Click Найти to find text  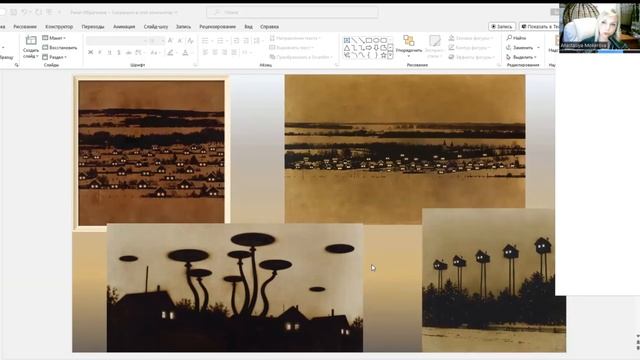tap(516, 38)
